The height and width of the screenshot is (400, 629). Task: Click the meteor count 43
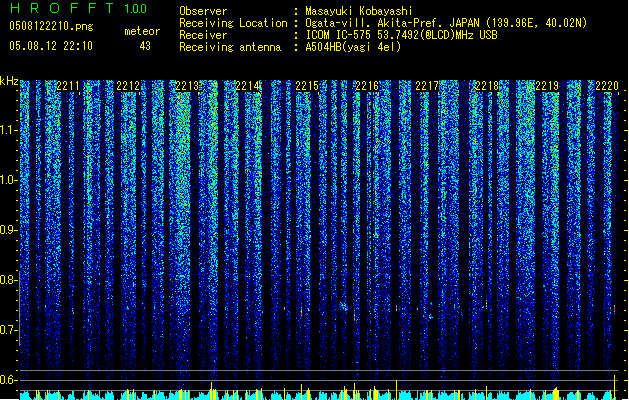[145, 46]
